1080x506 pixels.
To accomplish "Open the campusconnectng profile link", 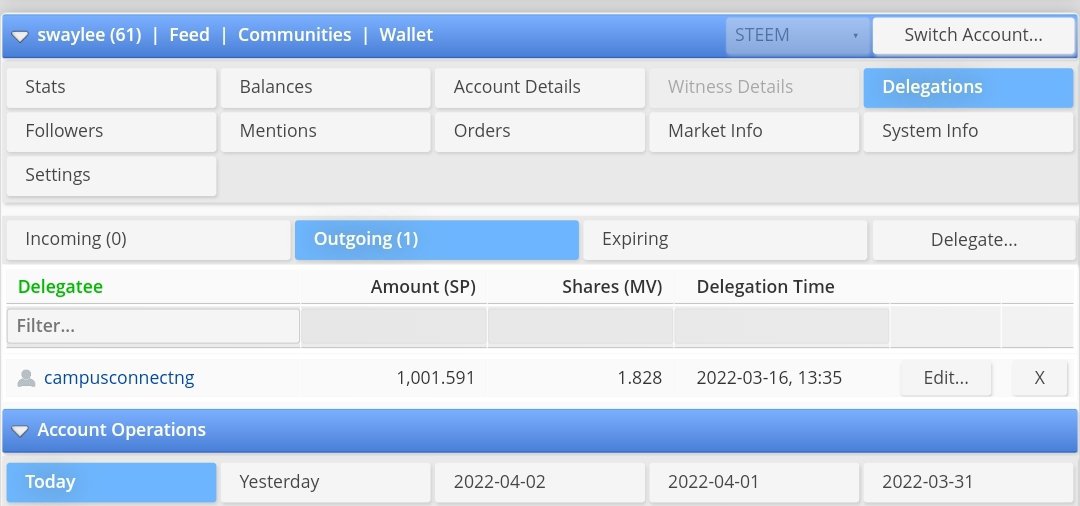I will (x=119, y=378).
